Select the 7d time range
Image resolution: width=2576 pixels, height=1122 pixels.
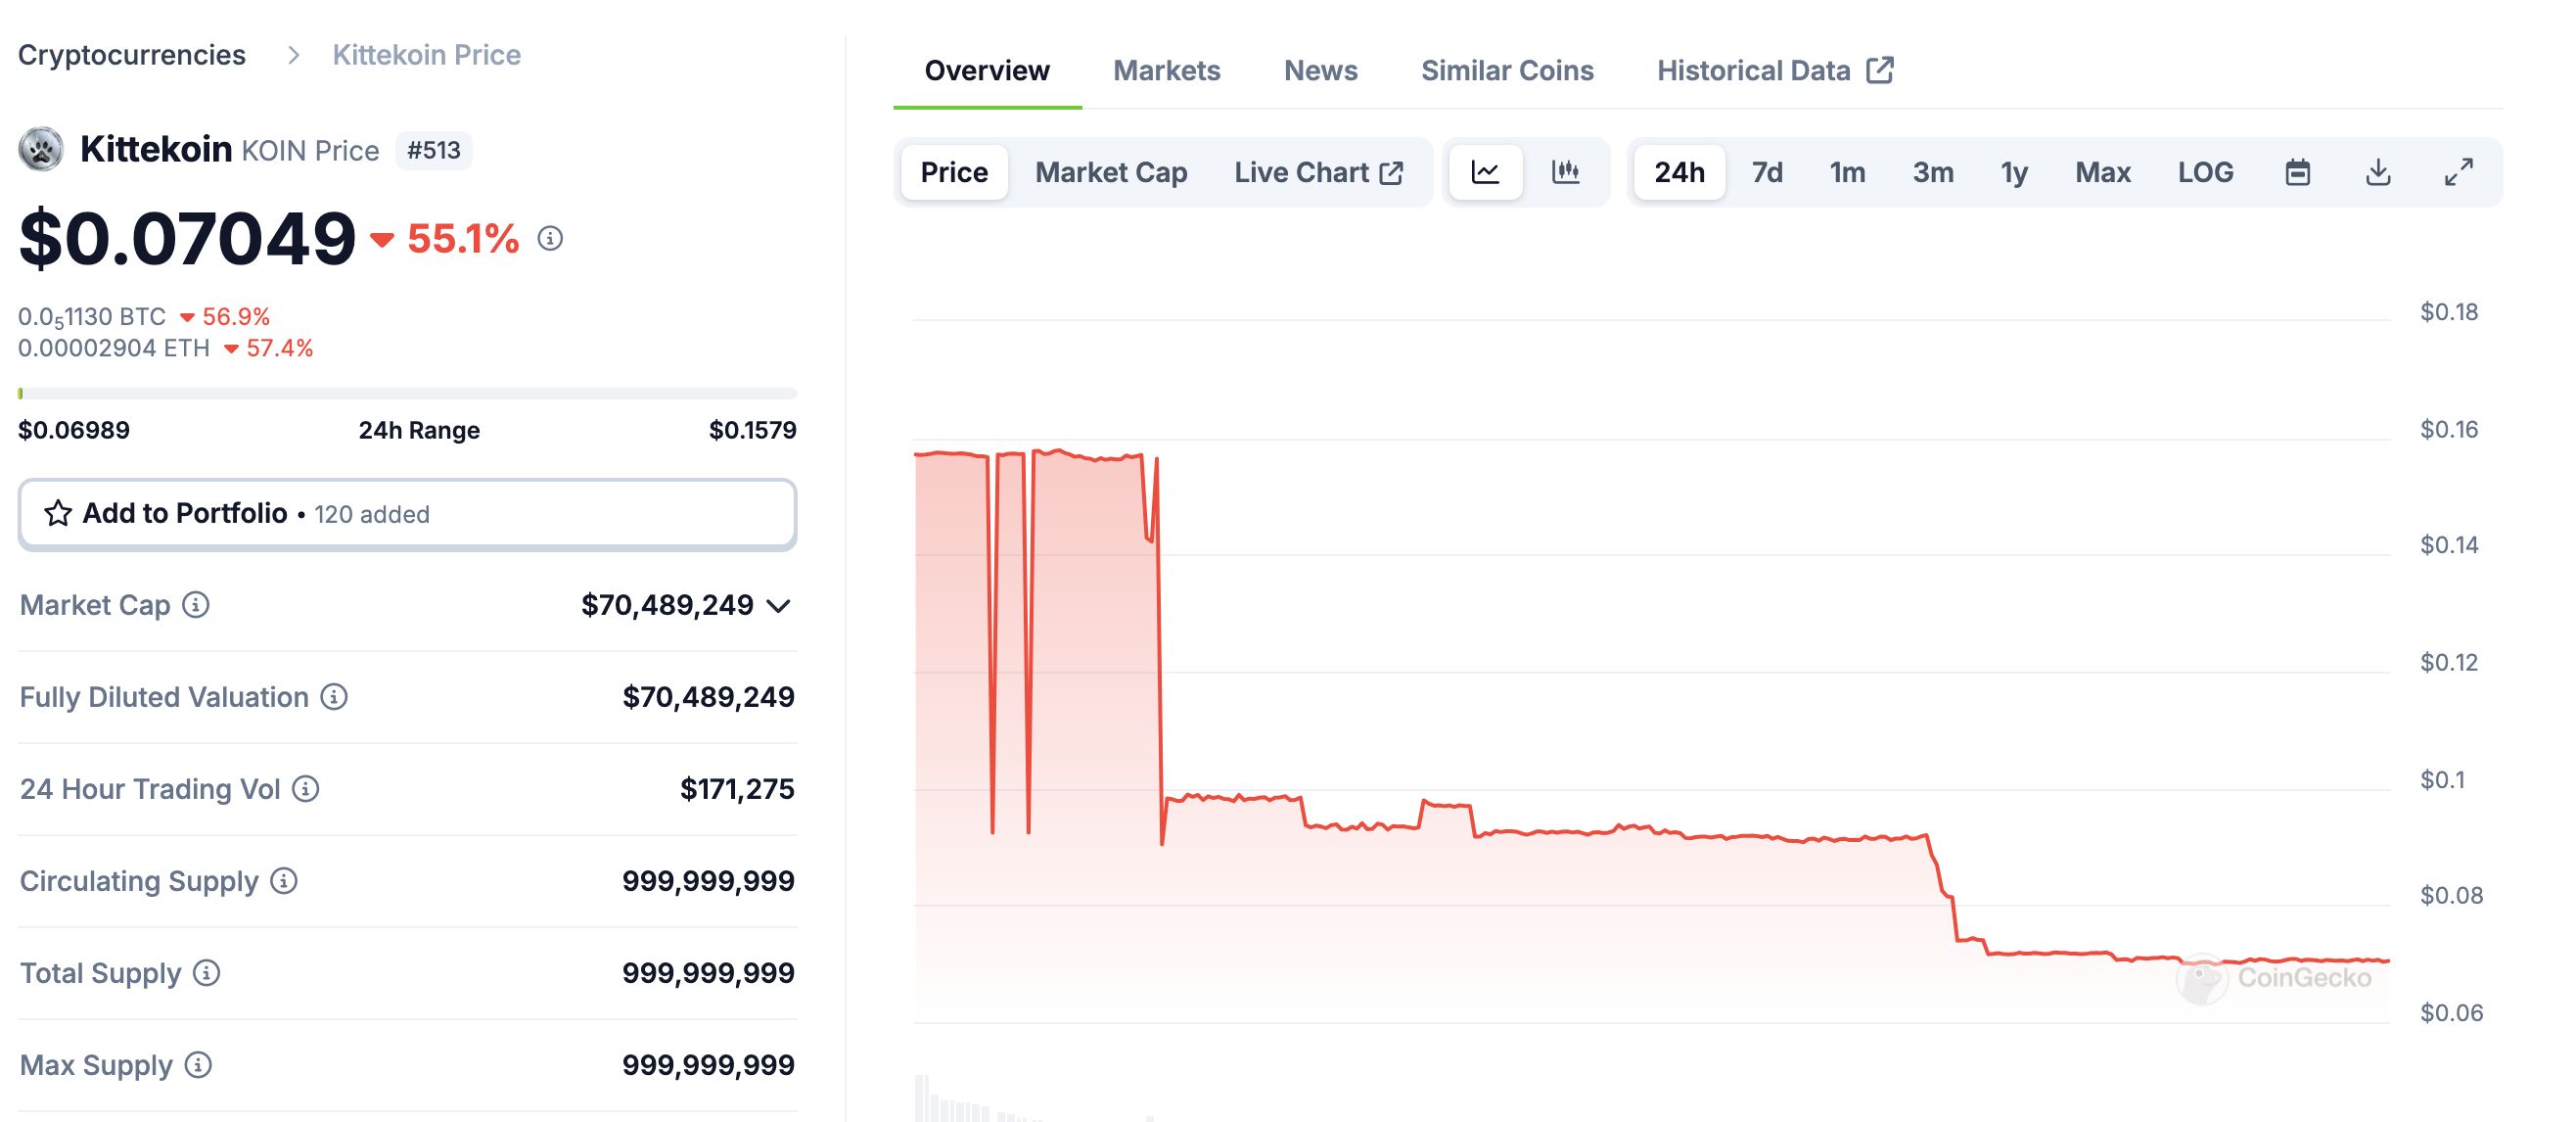[x=1767, y=172]
